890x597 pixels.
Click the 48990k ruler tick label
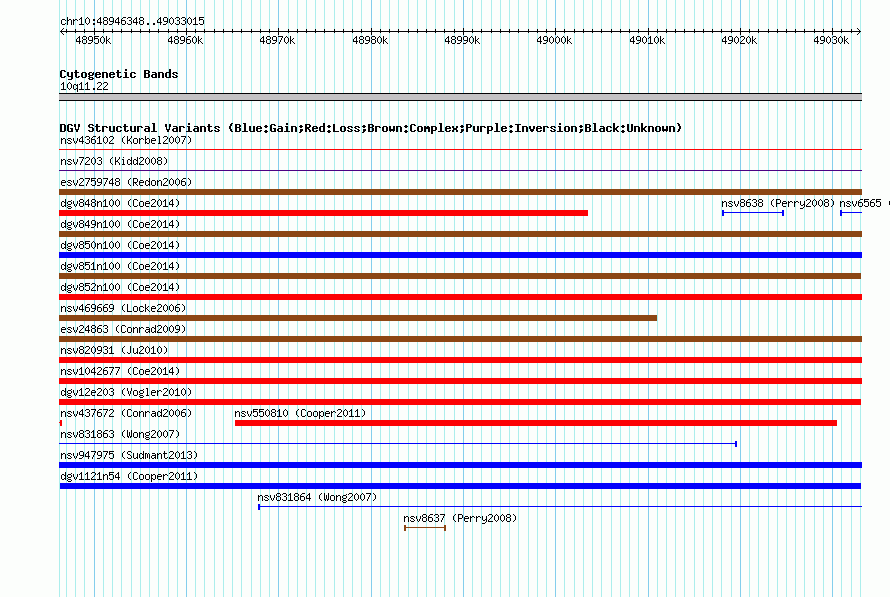click(x=462, y=40)
